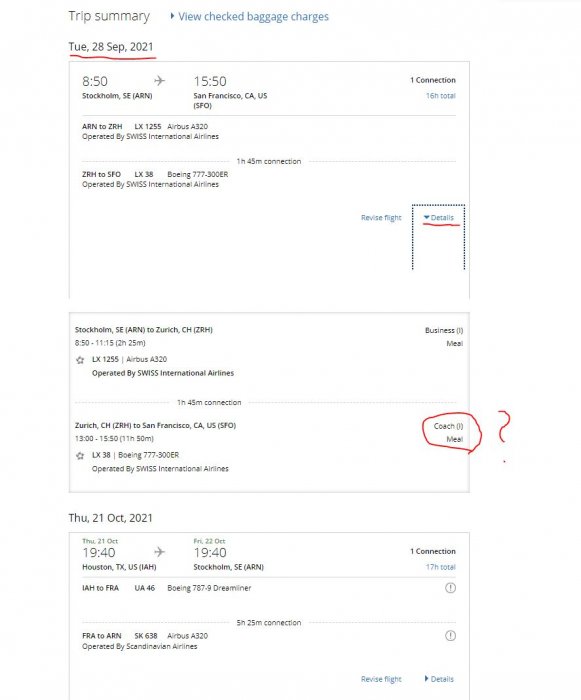581x700 pixels.
Task: Click Revise flight for Houston to Stockholm
Action: tap(381, 679)
